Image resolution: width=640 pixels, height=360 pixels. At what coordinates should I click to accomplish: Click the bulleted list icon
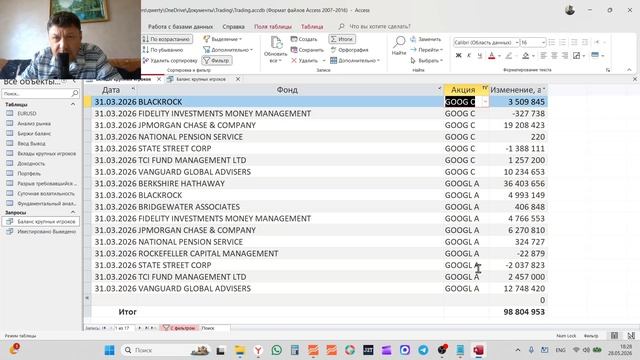552,42
